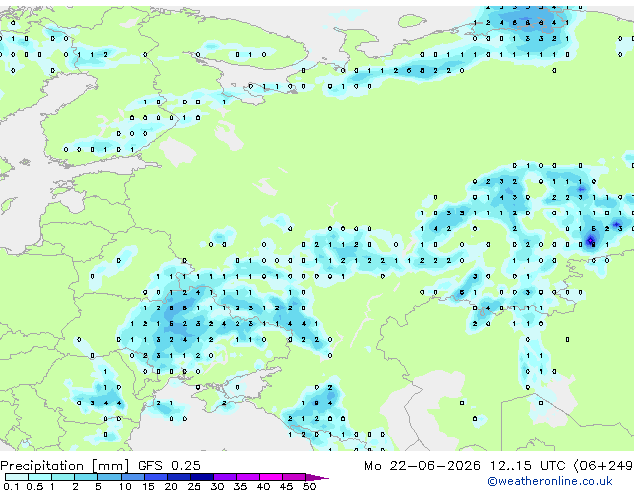This screenshot has height=490, width=634.
Task: Click the 'Precipitation [mm]' title text
Action: tap(65, 466)
